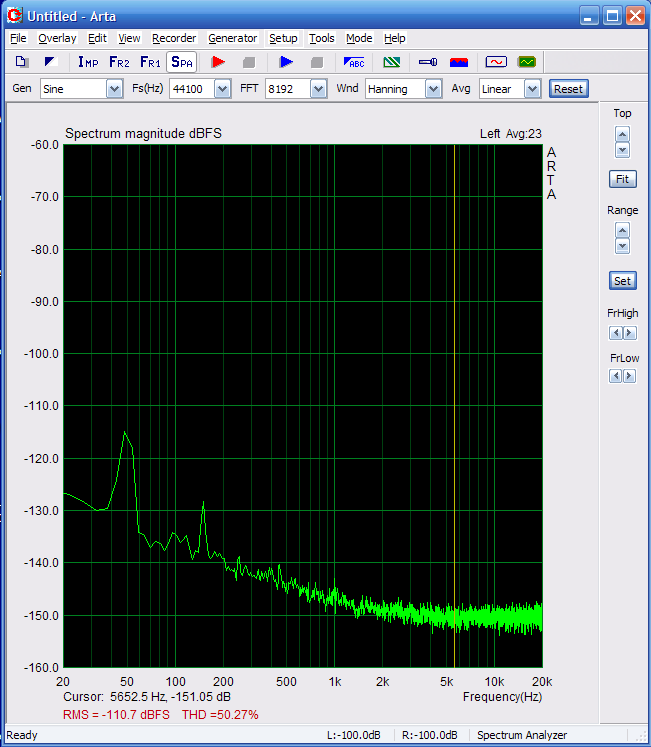Open the Fs(Hz) sampling rate dropdown
Image resolution: width=651 pixels, height=747 pixels.
[x=222, y=89]
